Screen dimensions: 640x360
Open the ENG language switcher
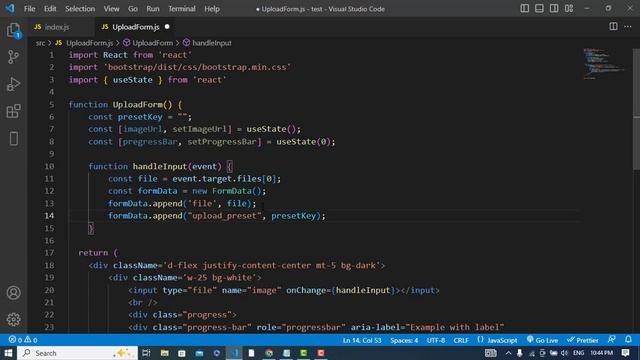pos(578,353)
